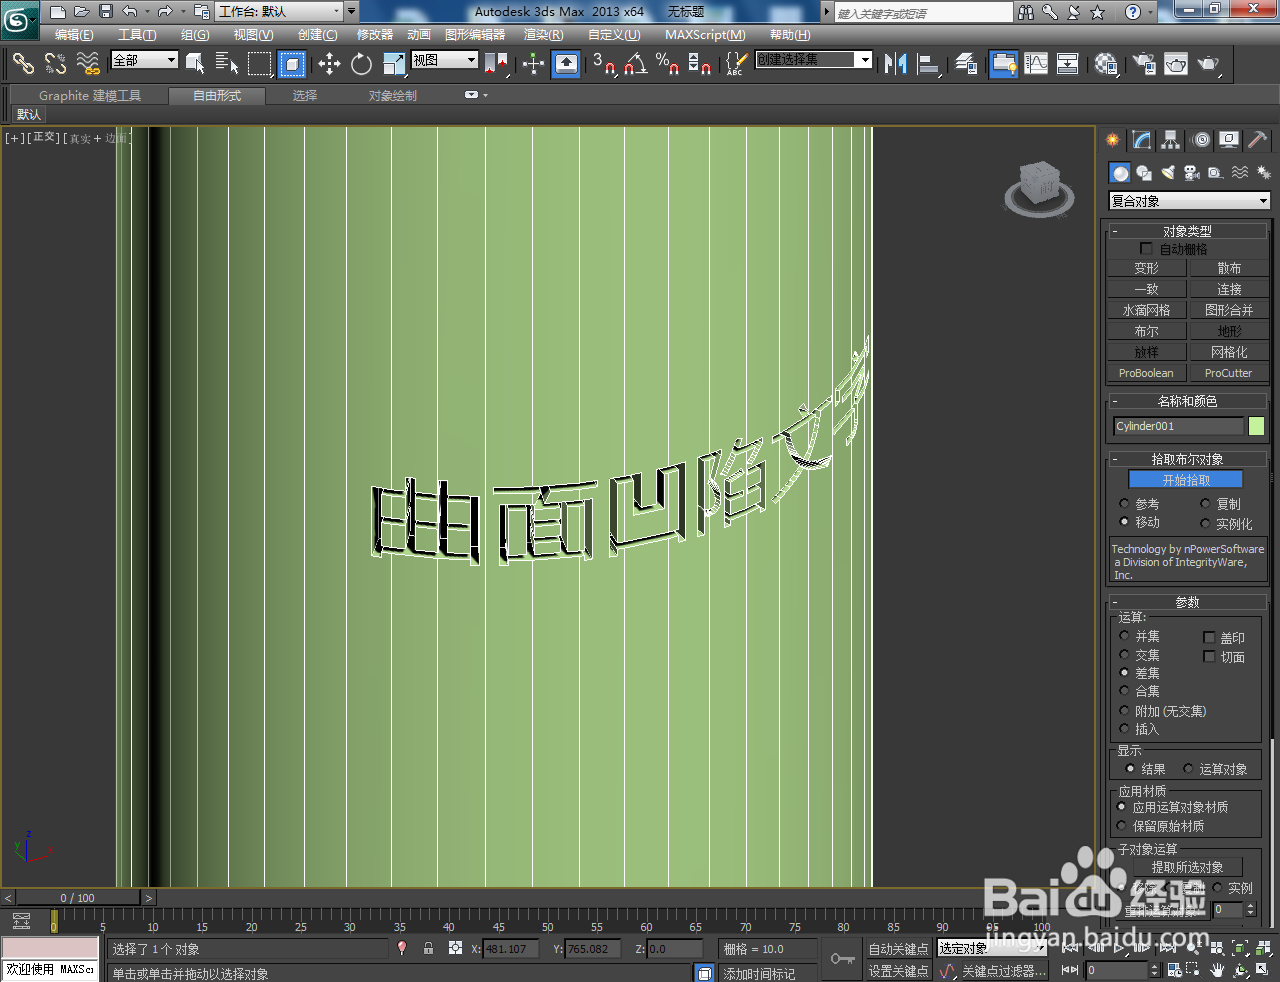The width and height of the screenshot is (1280, 982).
Task: Open the Utilities hammer panel
Action: coord(1257,140)
